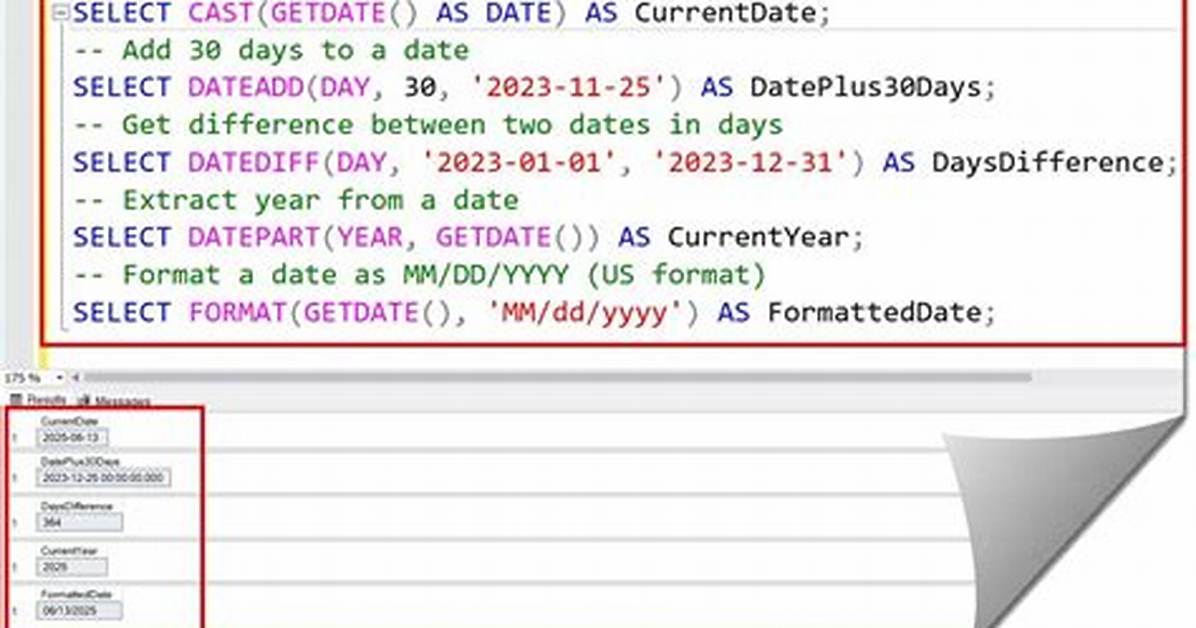The width and height of the screenshot is (1196, 628).
Task: Click the editor horizontal scrollbar thumb
Action: coord(558,377)
